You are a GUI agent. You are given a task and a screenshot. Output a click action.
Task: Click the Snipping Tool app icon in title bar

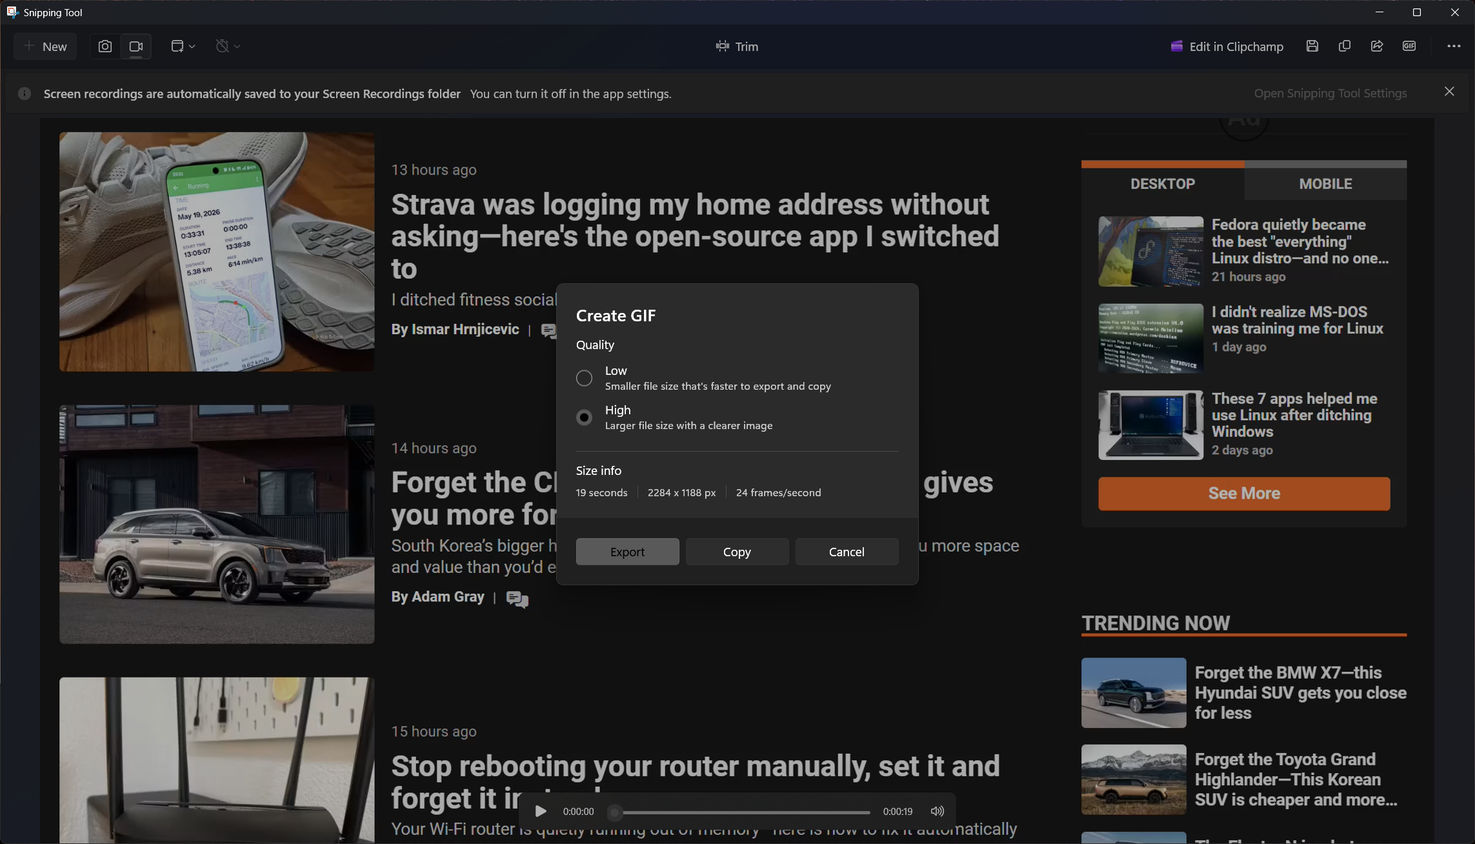12,12
